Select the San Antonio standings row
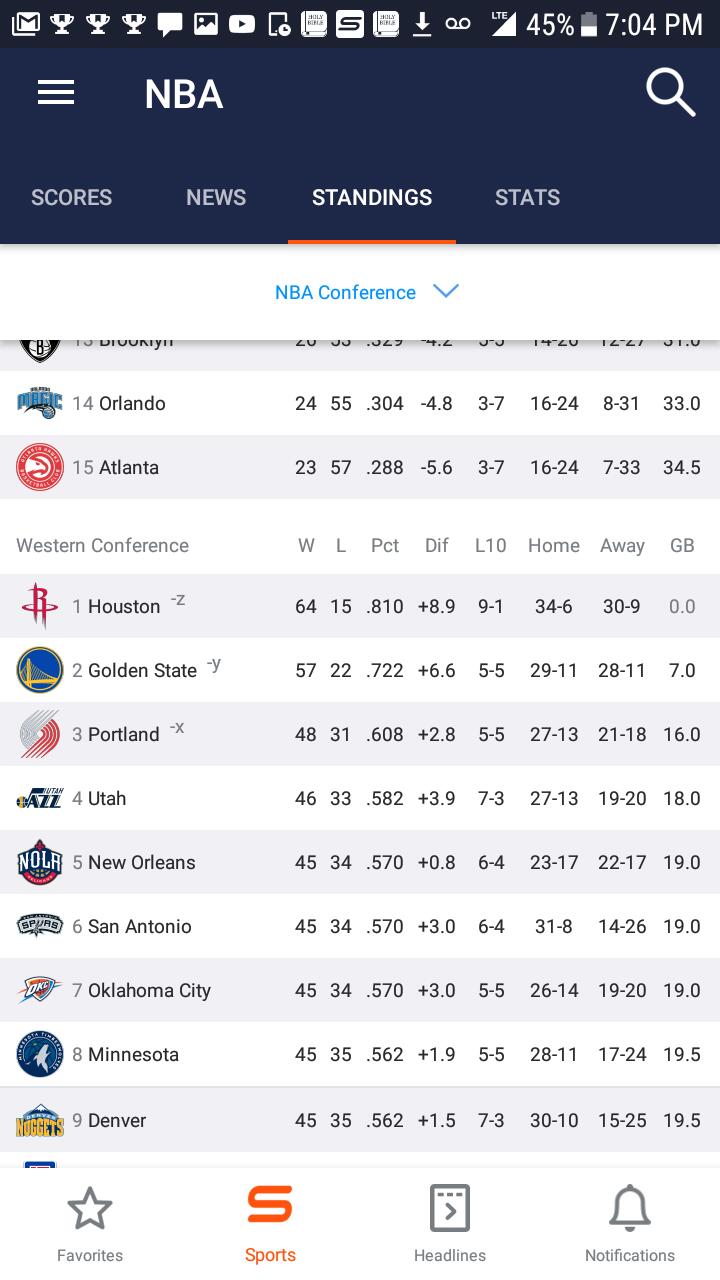The height and width of the screenshot is (1280, 720). tap(360, 926)
